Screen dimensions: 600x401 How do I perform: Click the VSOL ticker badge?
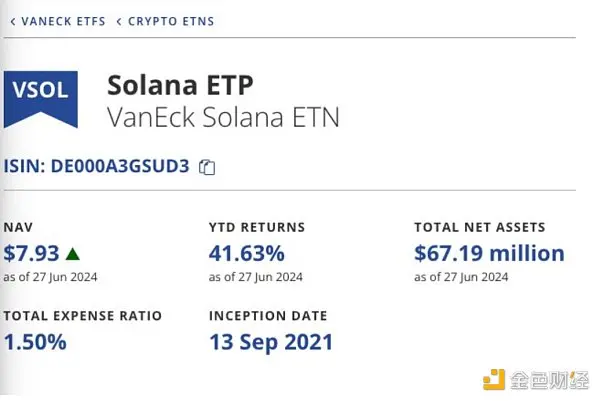click(41, 93)
